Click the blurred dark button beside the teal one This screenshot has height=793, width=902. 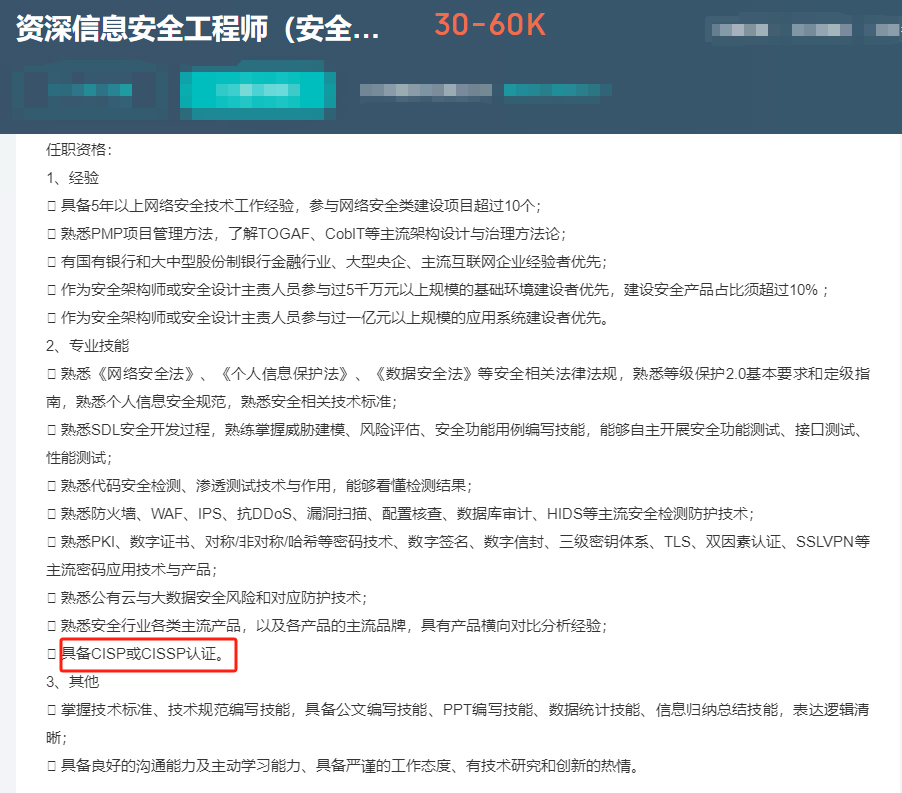[90, 90]
